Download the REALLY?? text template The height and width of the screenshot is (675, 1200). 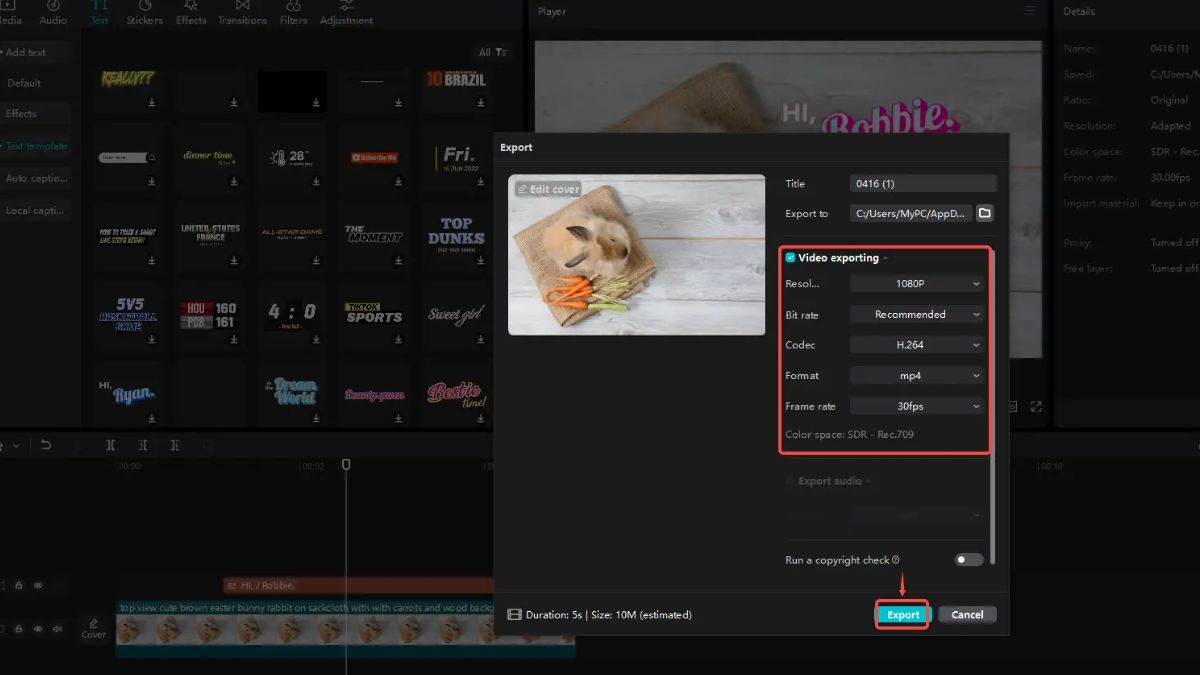(x=152, y=102)
